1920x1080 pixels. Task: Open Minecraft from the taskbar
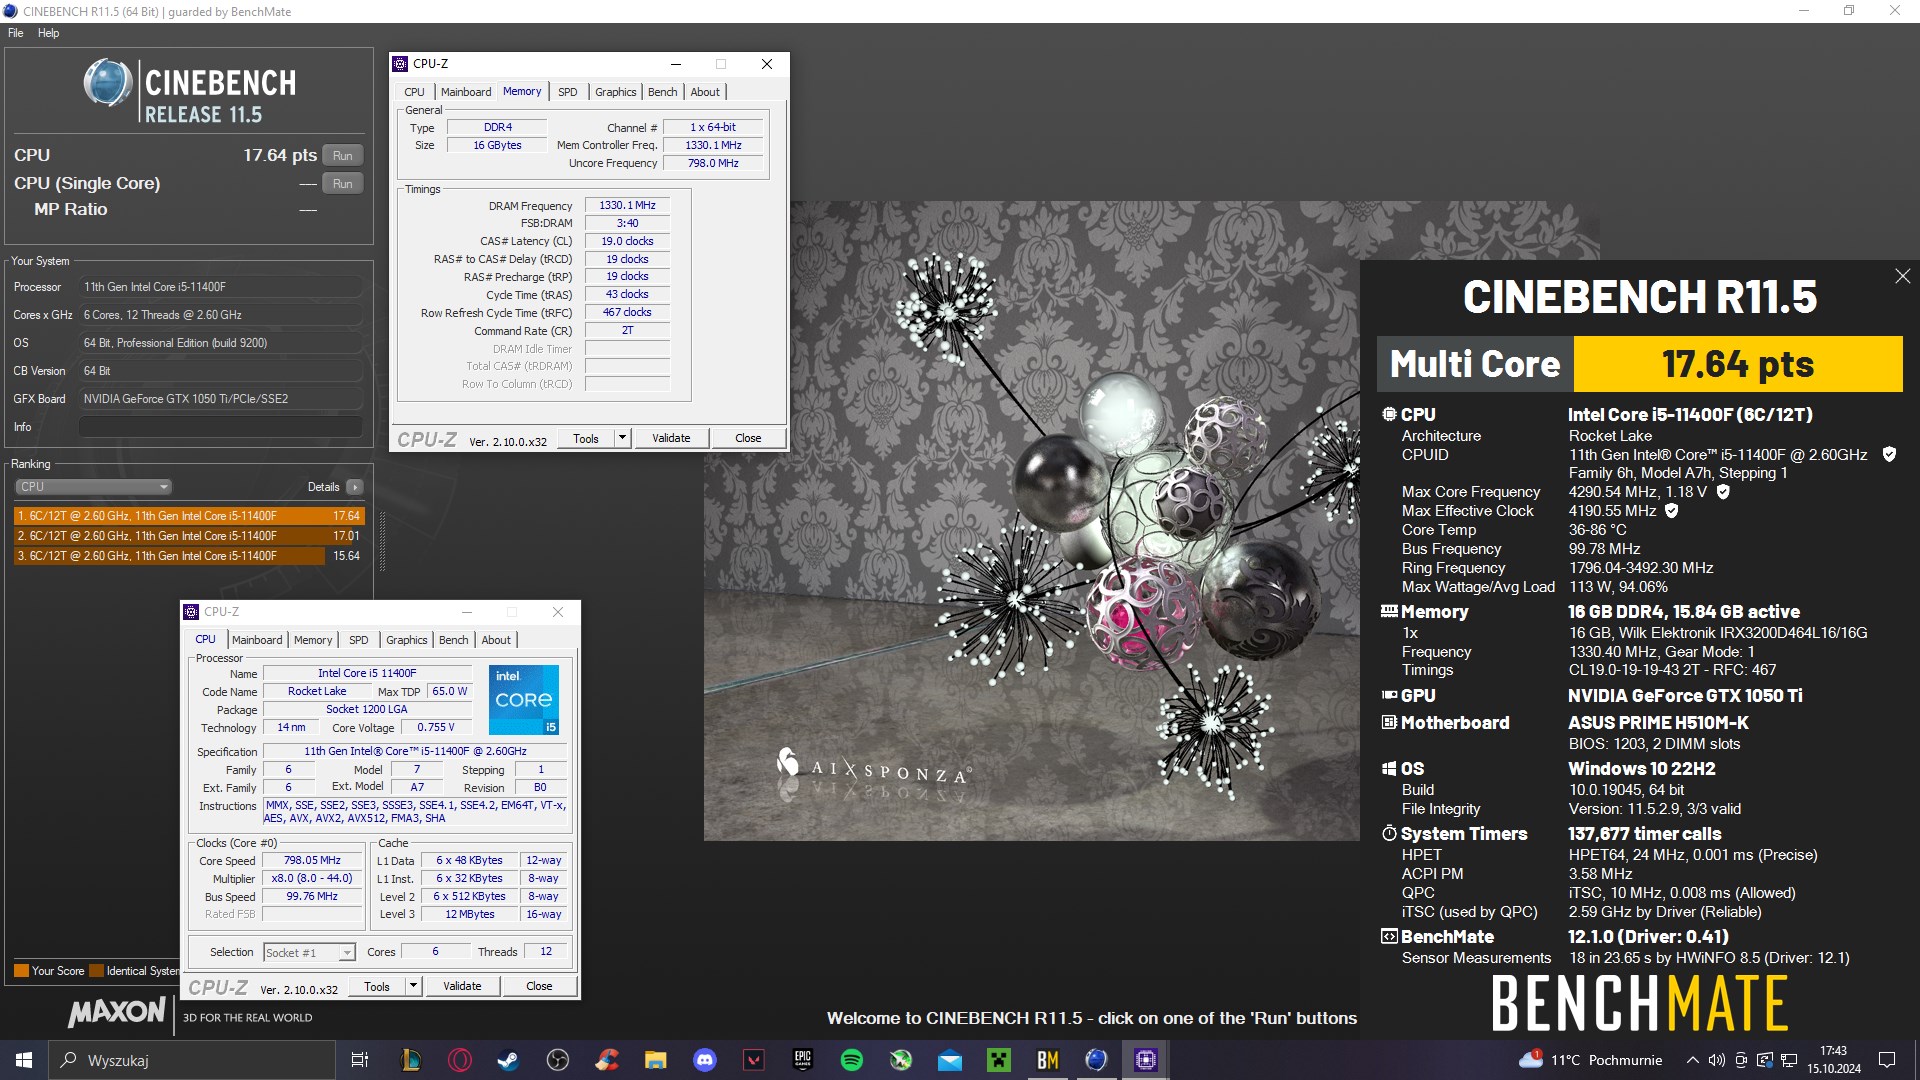(999, 1060)
